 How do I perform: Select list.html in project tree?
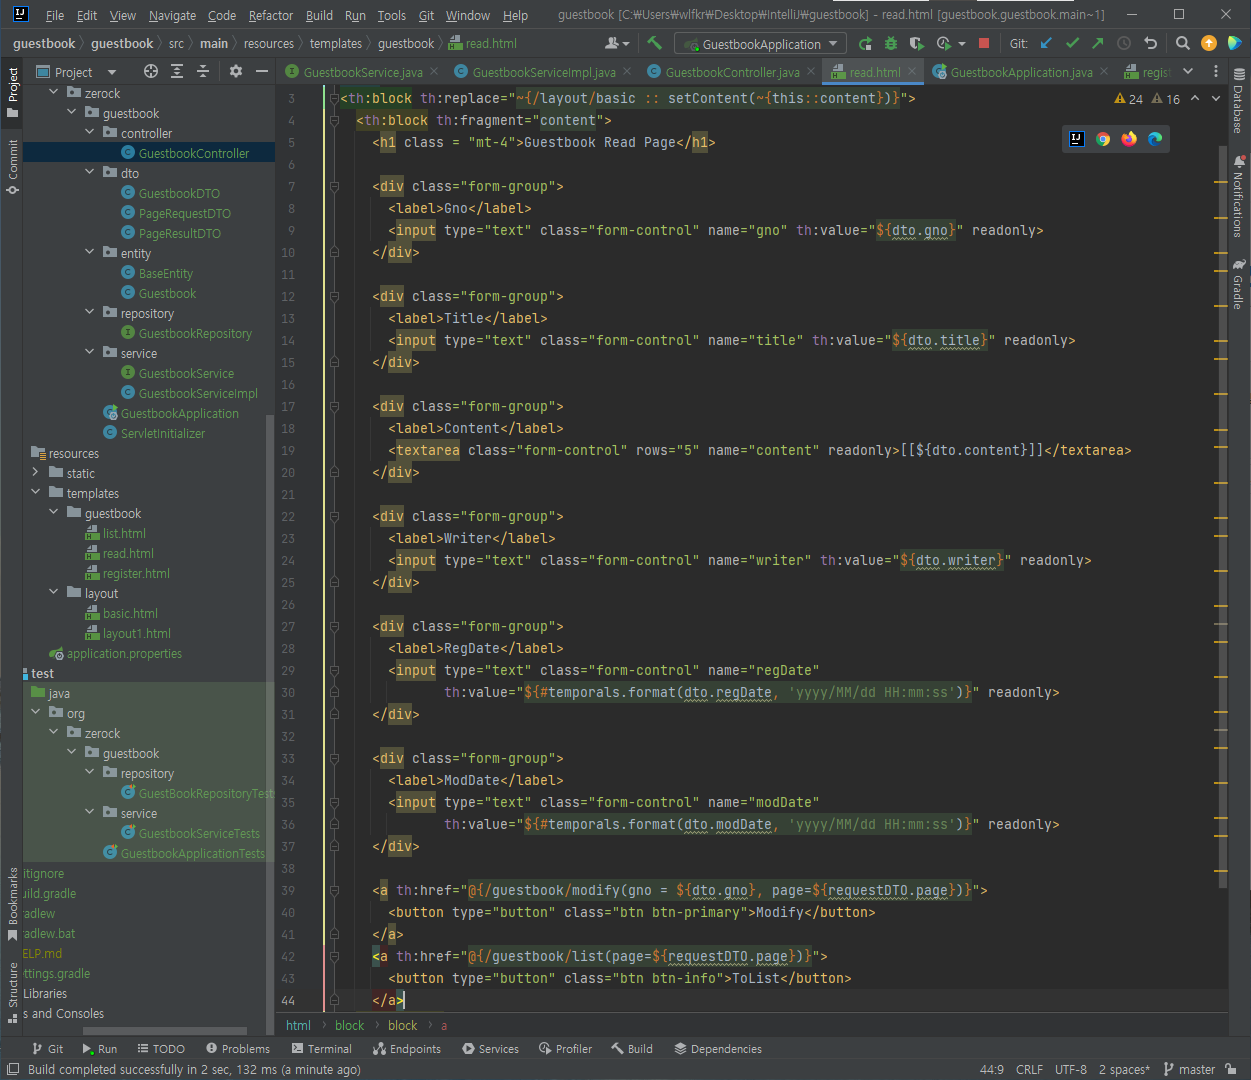tap(124, 533)
